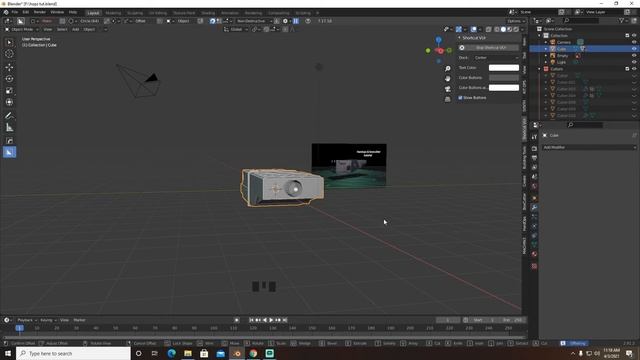
Task: Click the blue Z axis on navigation gizmo
Action: point(438,40)
